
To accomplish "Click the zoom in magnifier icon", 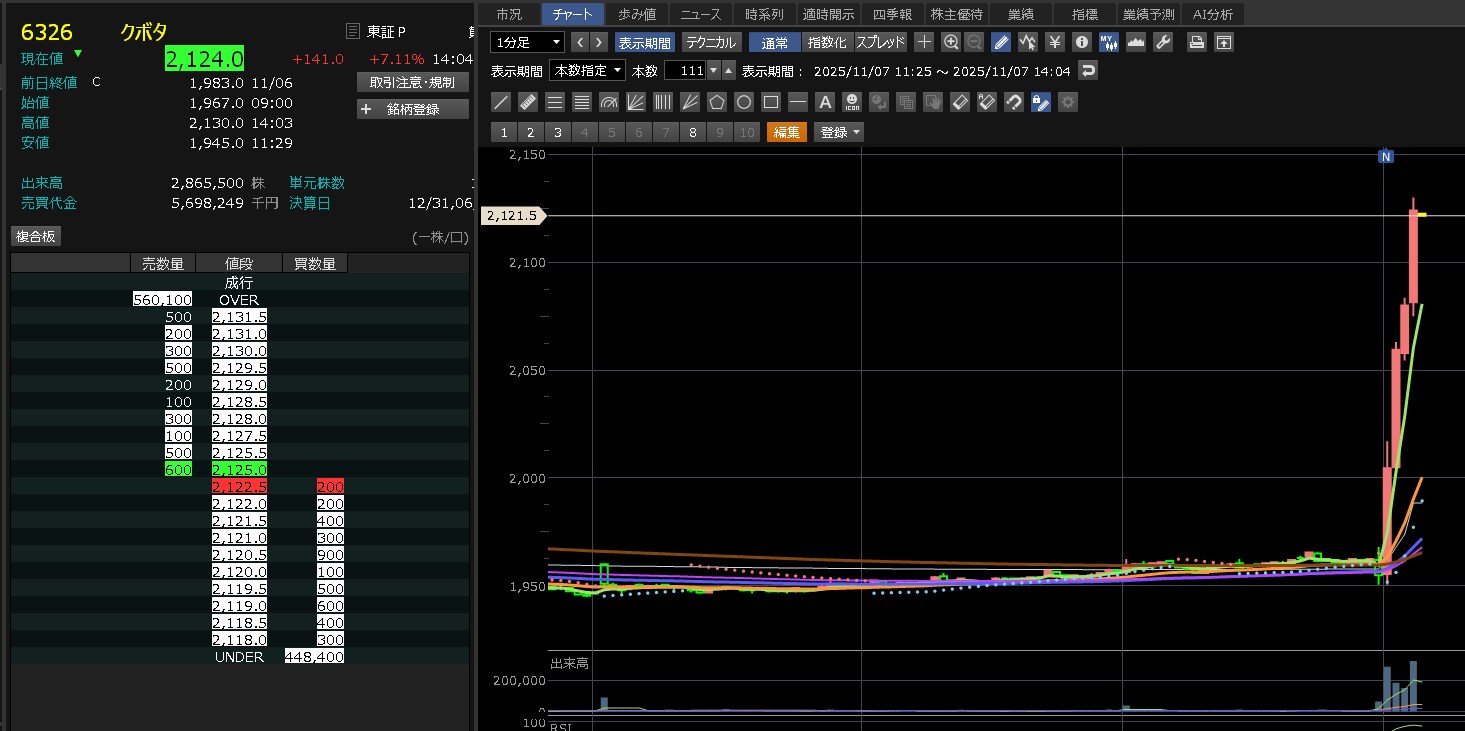I will [x=951, y=42].
